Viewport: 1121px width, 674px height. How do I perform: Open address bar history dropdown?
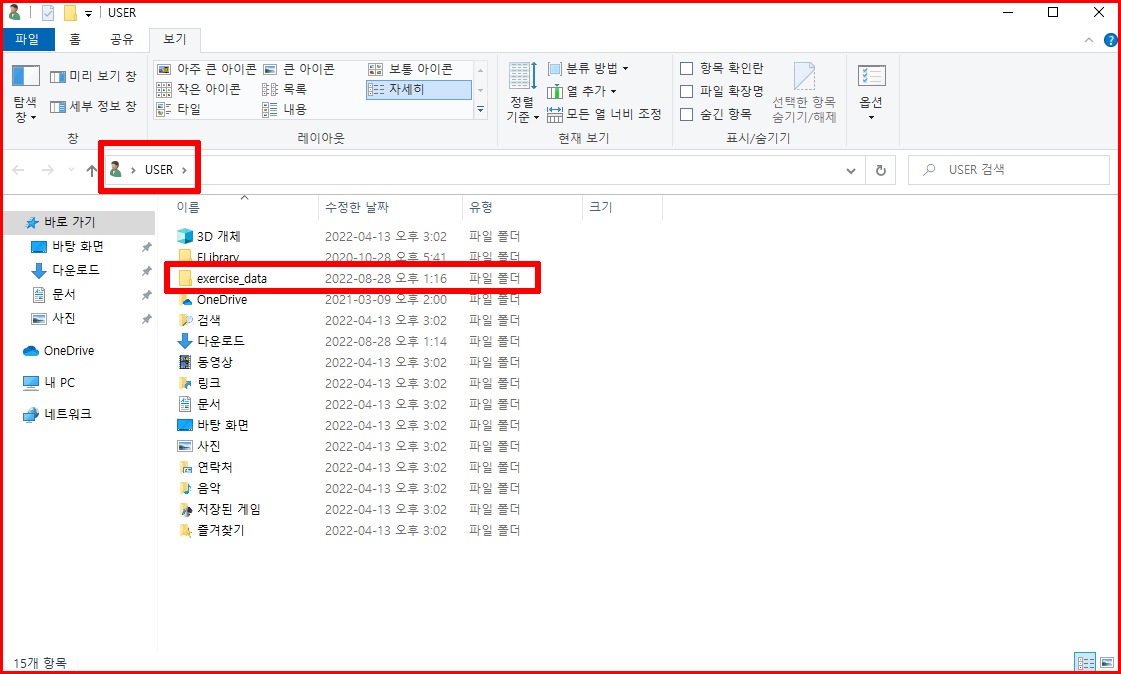coord(851,171)
